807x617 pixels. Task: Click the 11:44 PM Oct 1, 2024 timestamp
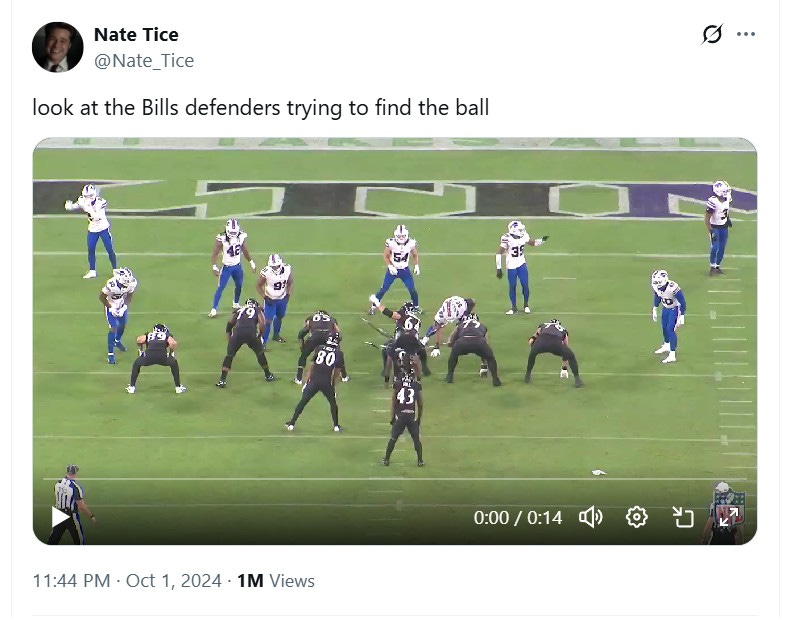(127, 580)
